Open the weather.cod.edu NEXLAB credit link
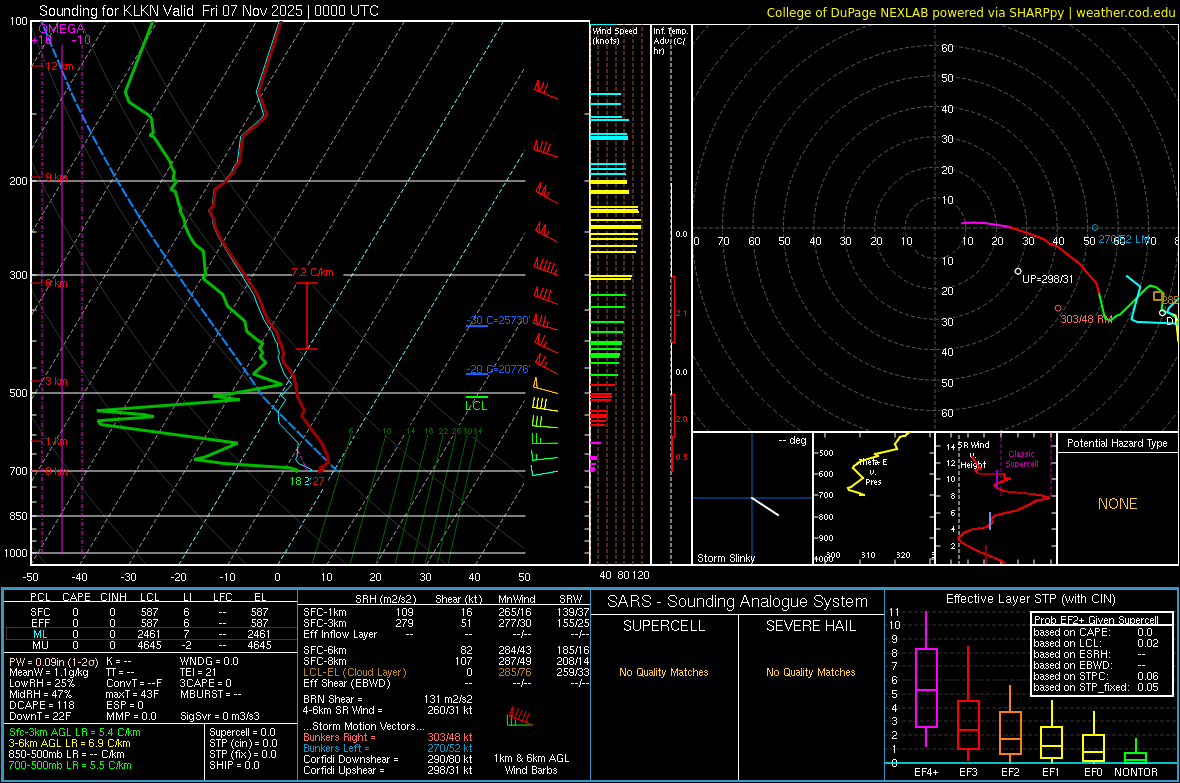Screen dimensions: 1180x783 point(971,12)
